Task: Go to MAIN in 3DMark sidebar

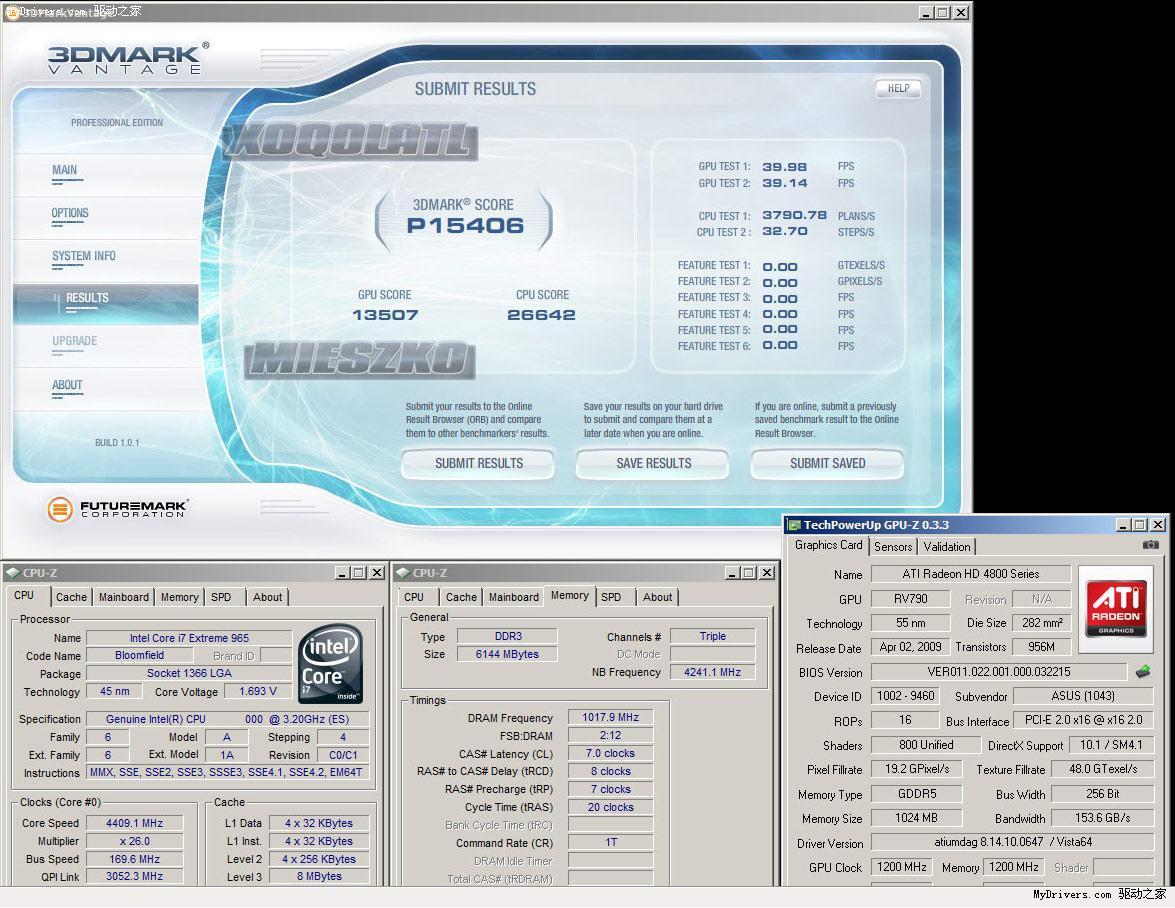Action: (64, 170)
